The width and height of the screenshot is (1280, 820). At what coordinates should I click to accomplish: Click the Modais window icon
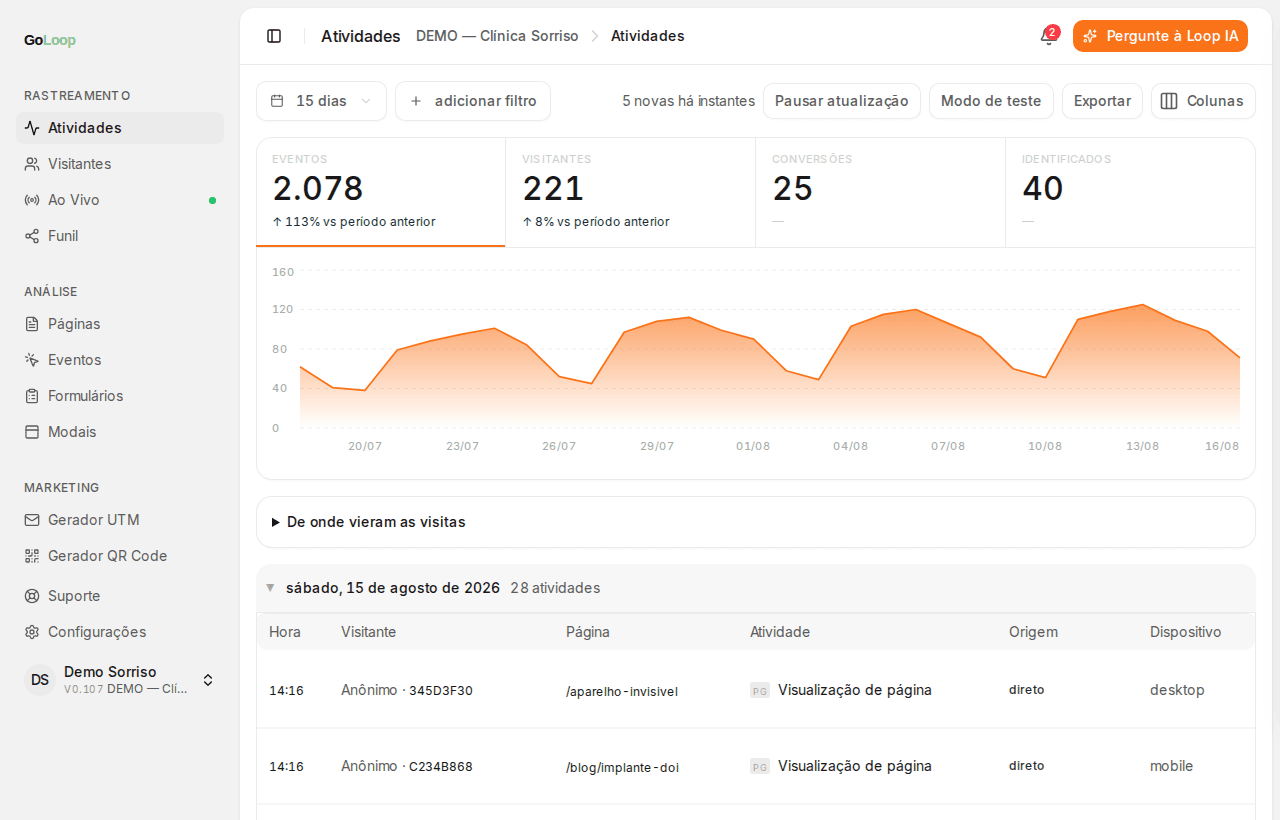[32, 432]
